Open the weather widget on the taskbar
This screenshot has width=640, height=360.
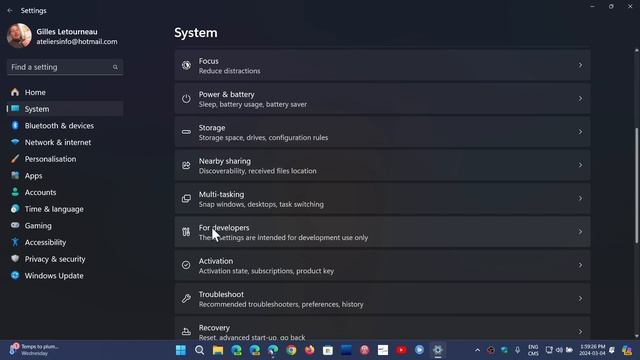(x=34, y=350)
